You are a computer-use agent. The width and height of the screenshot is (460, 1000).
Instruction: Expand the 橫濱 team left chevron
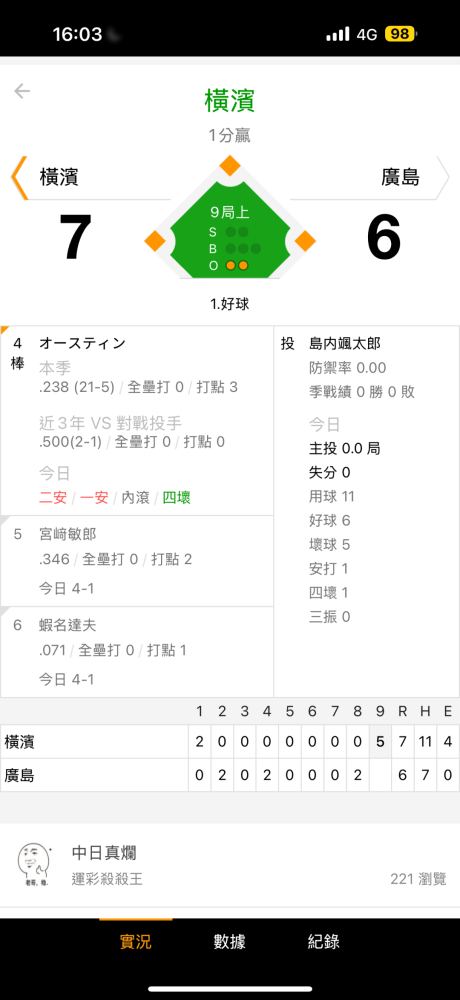19,177
